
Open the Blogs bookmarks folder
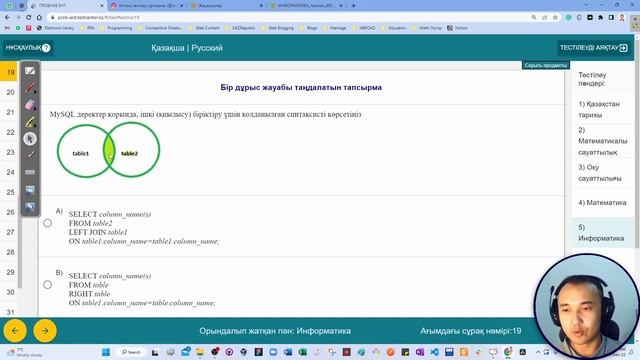308,28
